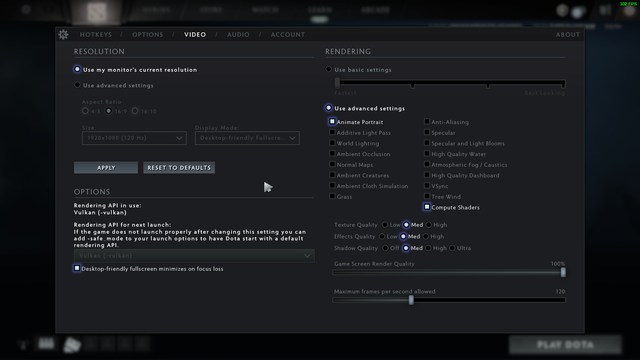Choose the 16:9 aspect ratio
The width and height of the screenshot is (640, 360).
109,111
